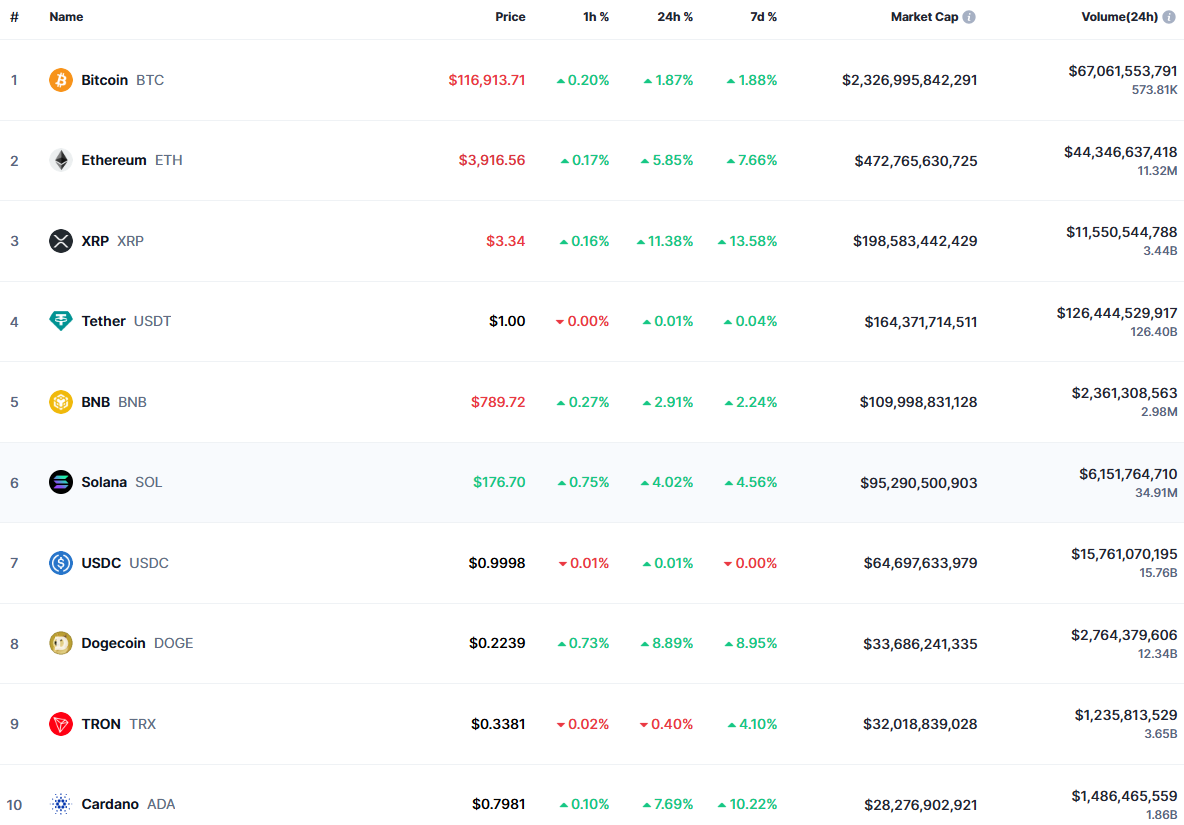Image resolution: width=1184 pixels, height=825 pixels.
Task: Click the BNB logo icon
Action: click(x=60, y=402)
